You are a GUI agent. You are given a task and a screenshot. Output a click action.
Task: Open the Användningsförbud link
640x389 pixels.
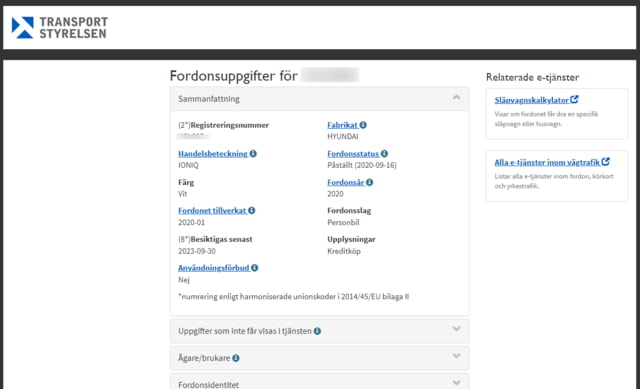(213, 268)
